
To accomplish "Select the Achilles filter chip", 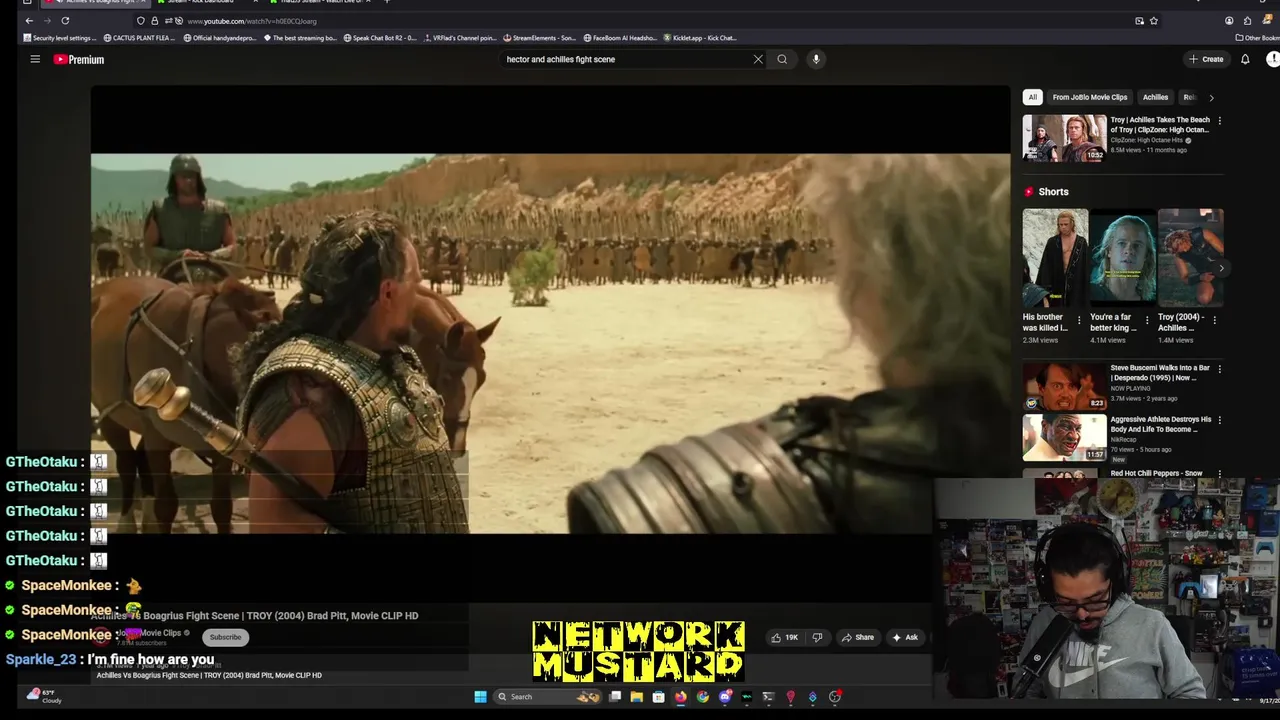I will [1155, 97].
